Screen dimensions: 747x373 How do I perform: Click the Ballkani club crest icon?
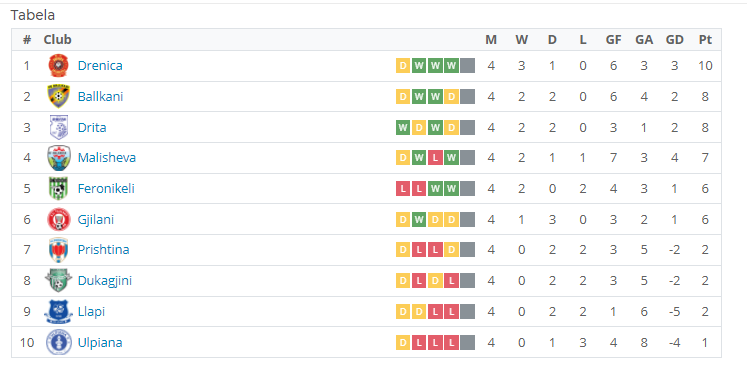59,97
